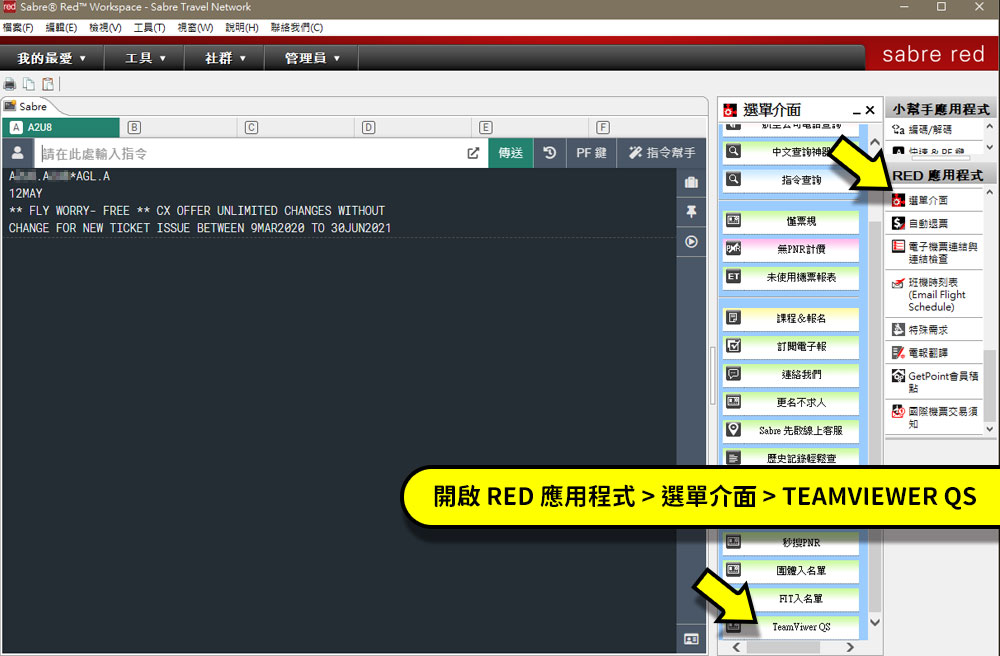
Task: Click the pop-out icon in command field
Action: click(473, 153)
